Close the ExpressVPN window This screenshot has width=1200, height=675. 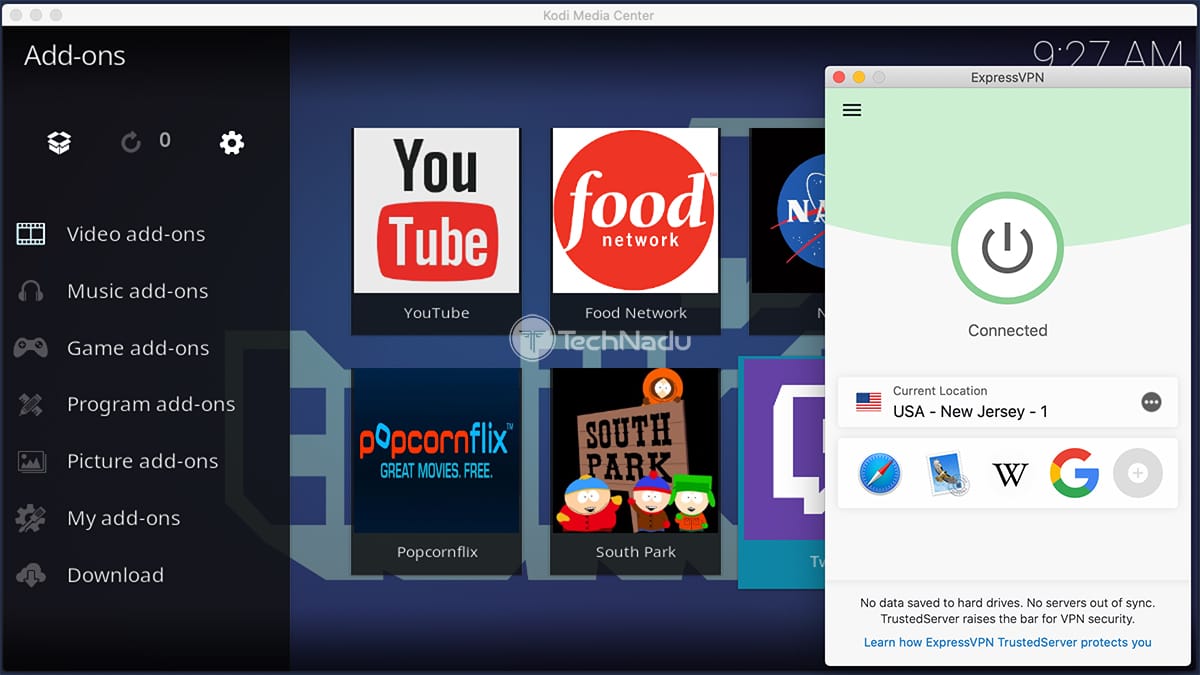(x=839, y=77)
